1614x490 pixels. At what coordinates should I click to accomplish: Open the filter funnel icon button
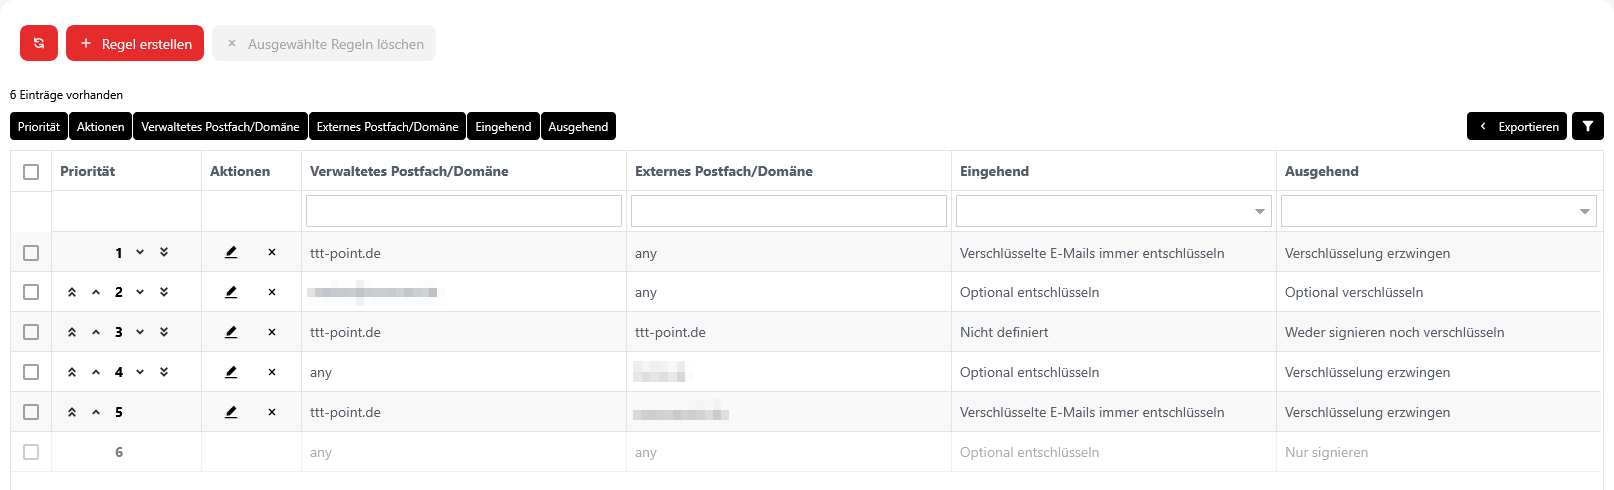tap(1588, 127)
